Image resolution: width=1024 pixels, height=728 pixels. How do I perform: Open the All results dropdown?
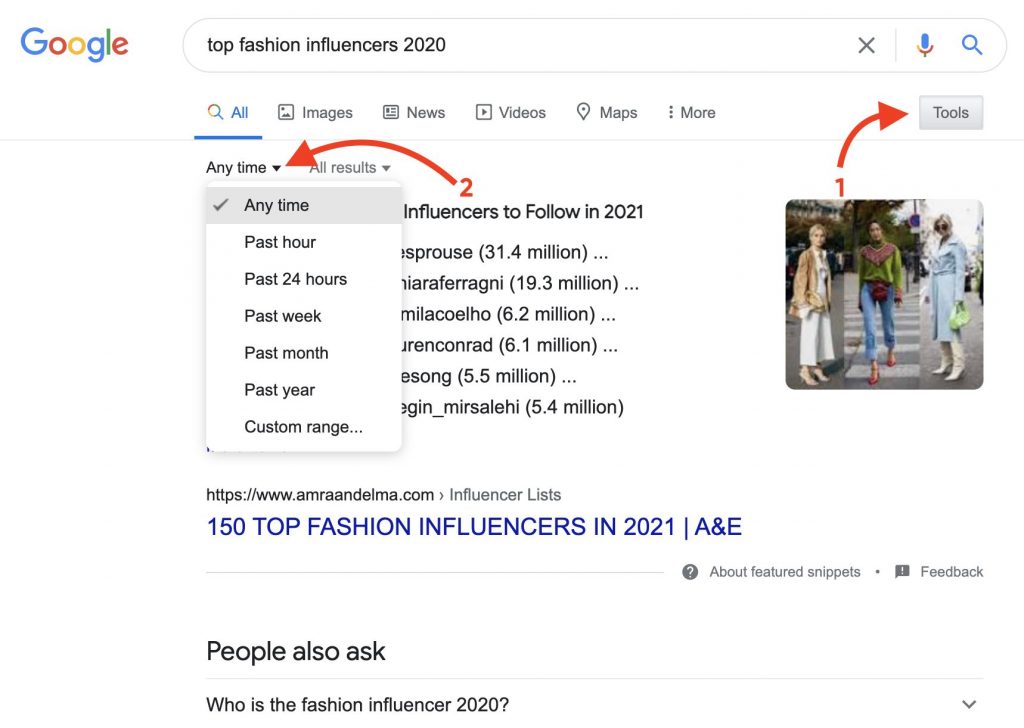(349, 168)
